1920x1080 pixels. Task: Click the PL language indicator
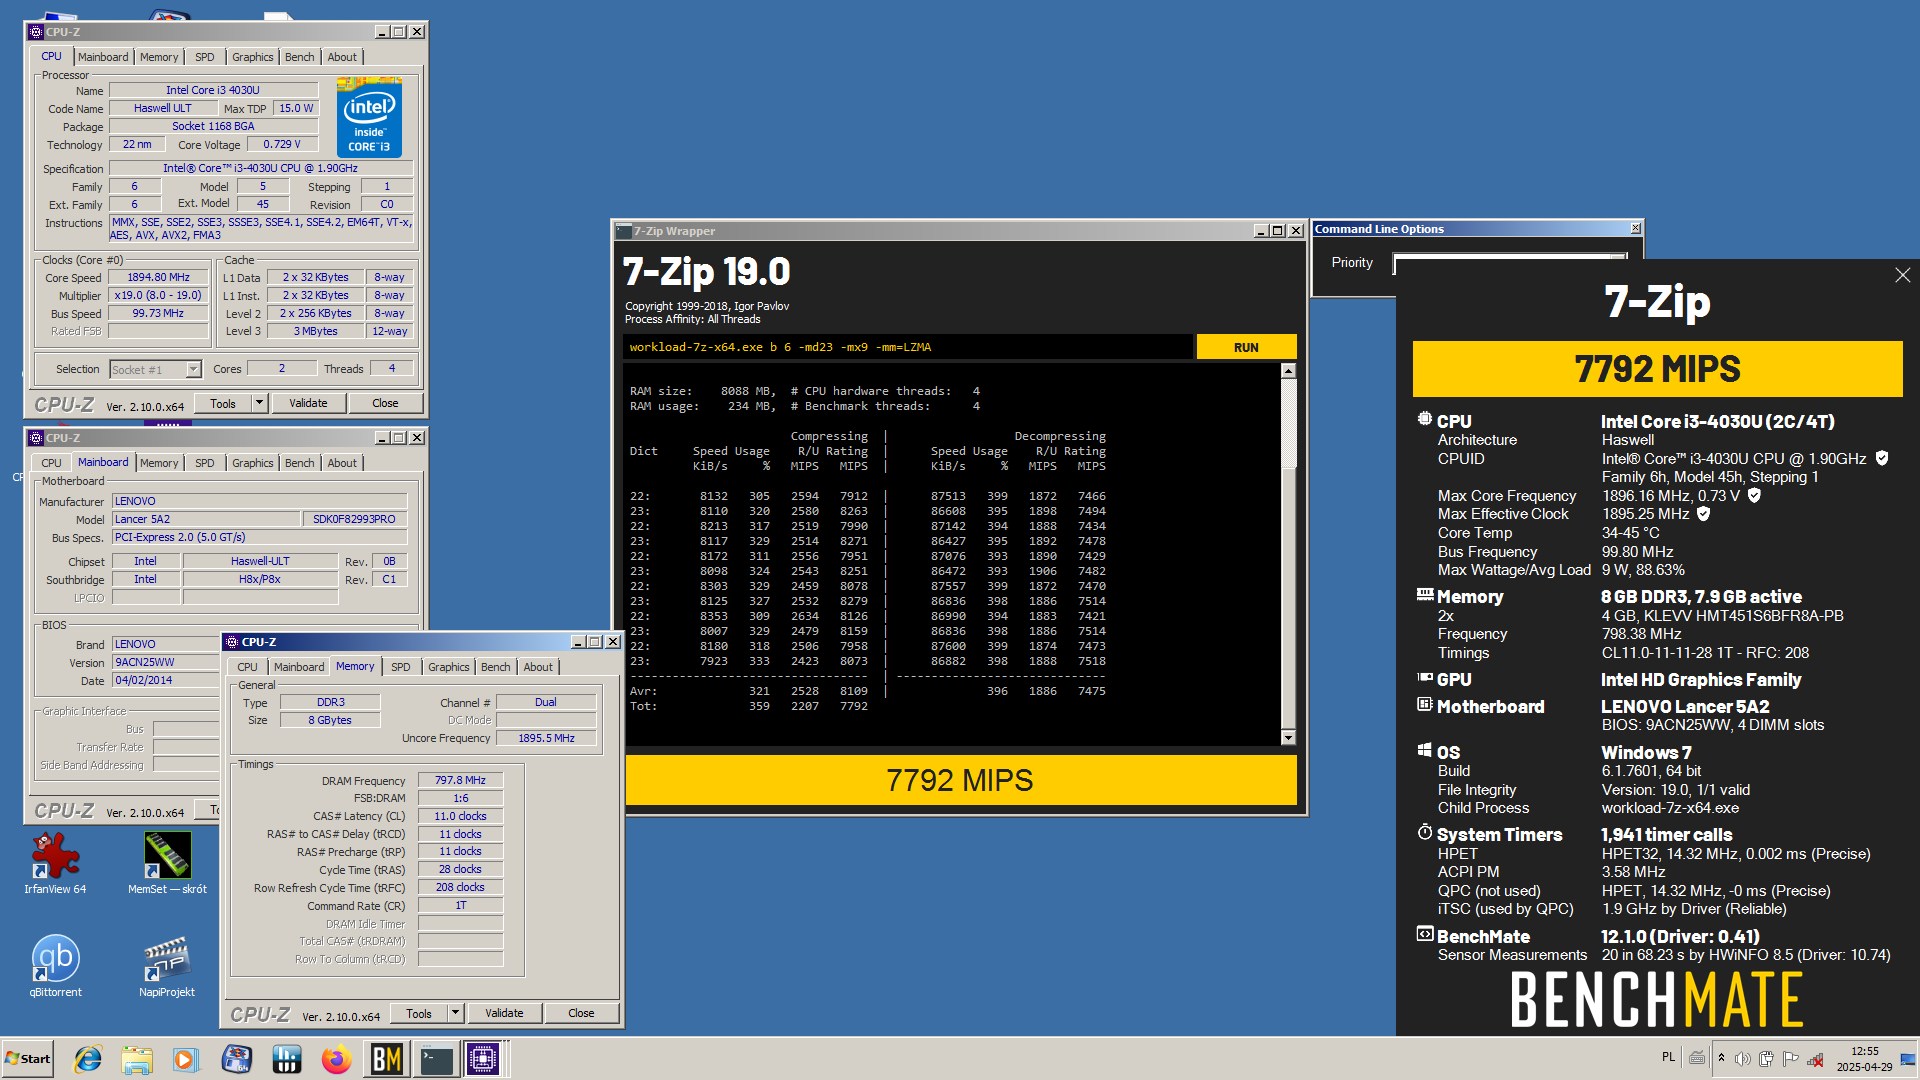point(1668,1057)
